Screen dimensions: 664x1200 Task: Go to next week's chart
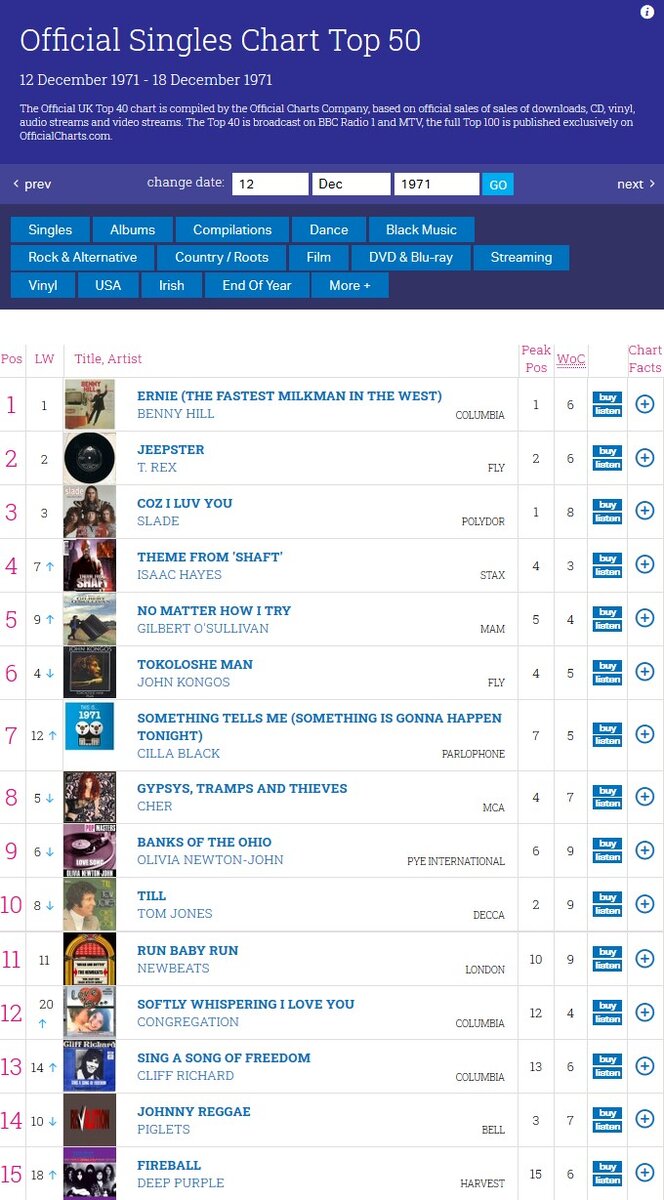pos(636,184)
